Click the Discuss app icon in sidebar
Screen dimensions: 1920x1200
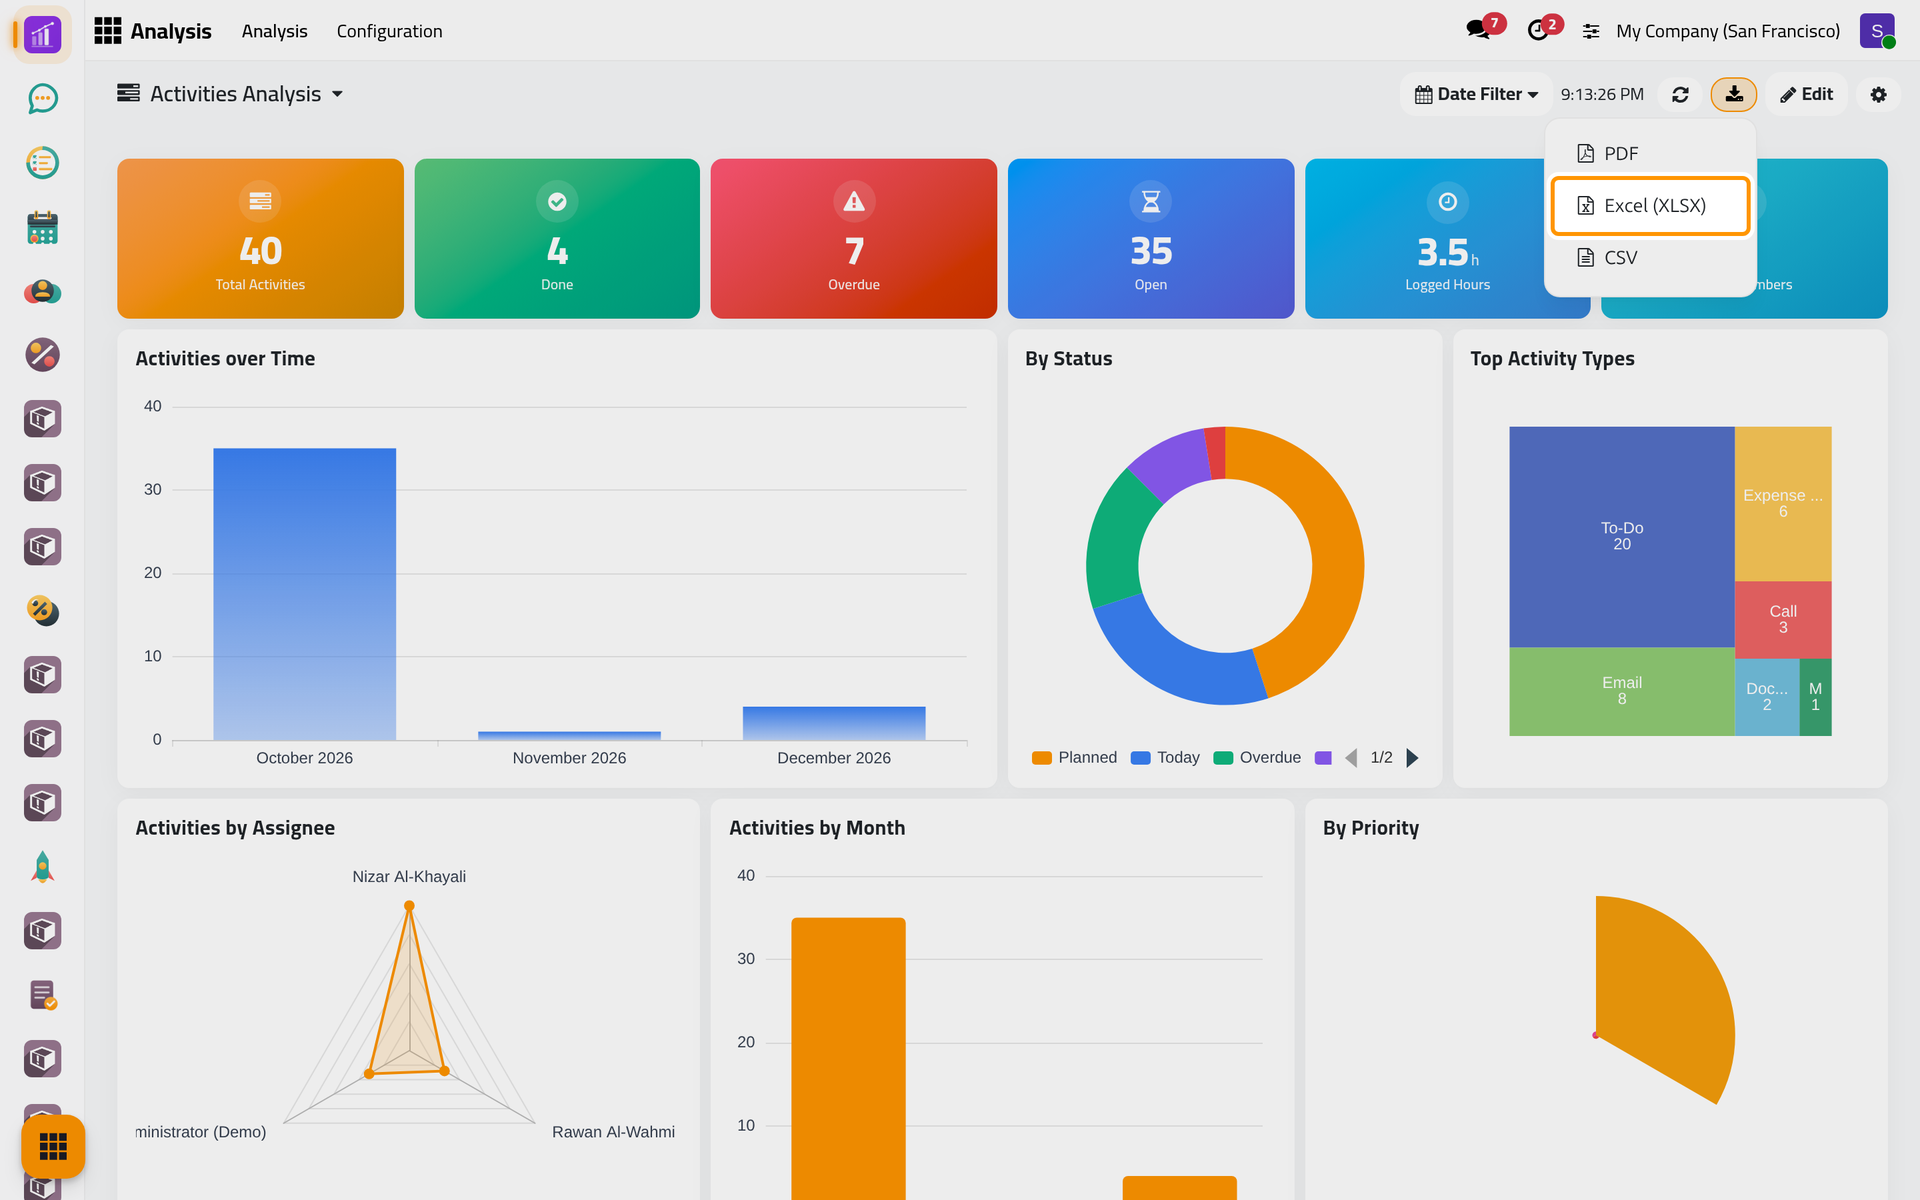tap(42, 98)
